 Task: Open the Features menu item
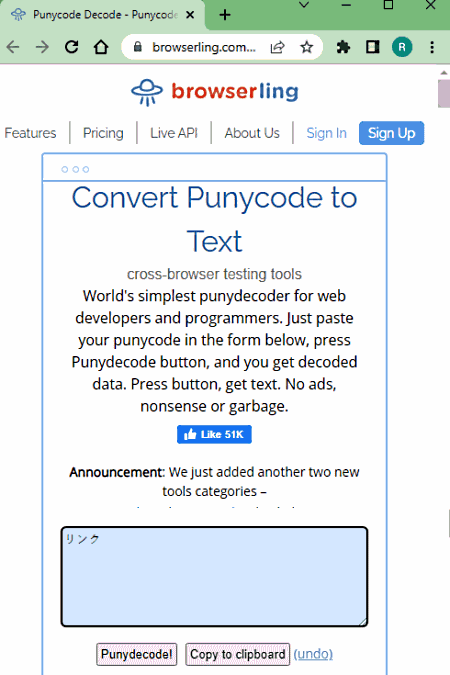30,133
